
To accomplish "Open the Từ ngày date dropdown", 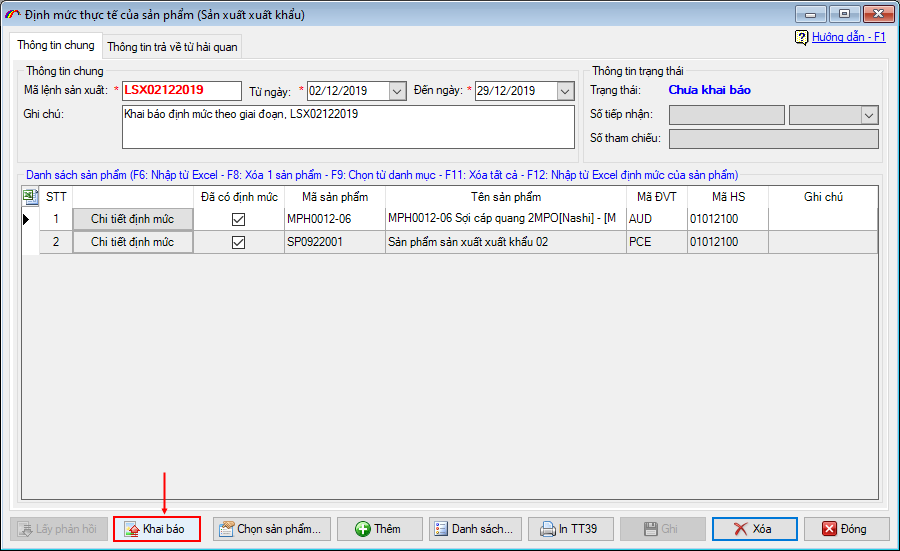I will click(x=397, y=91).
